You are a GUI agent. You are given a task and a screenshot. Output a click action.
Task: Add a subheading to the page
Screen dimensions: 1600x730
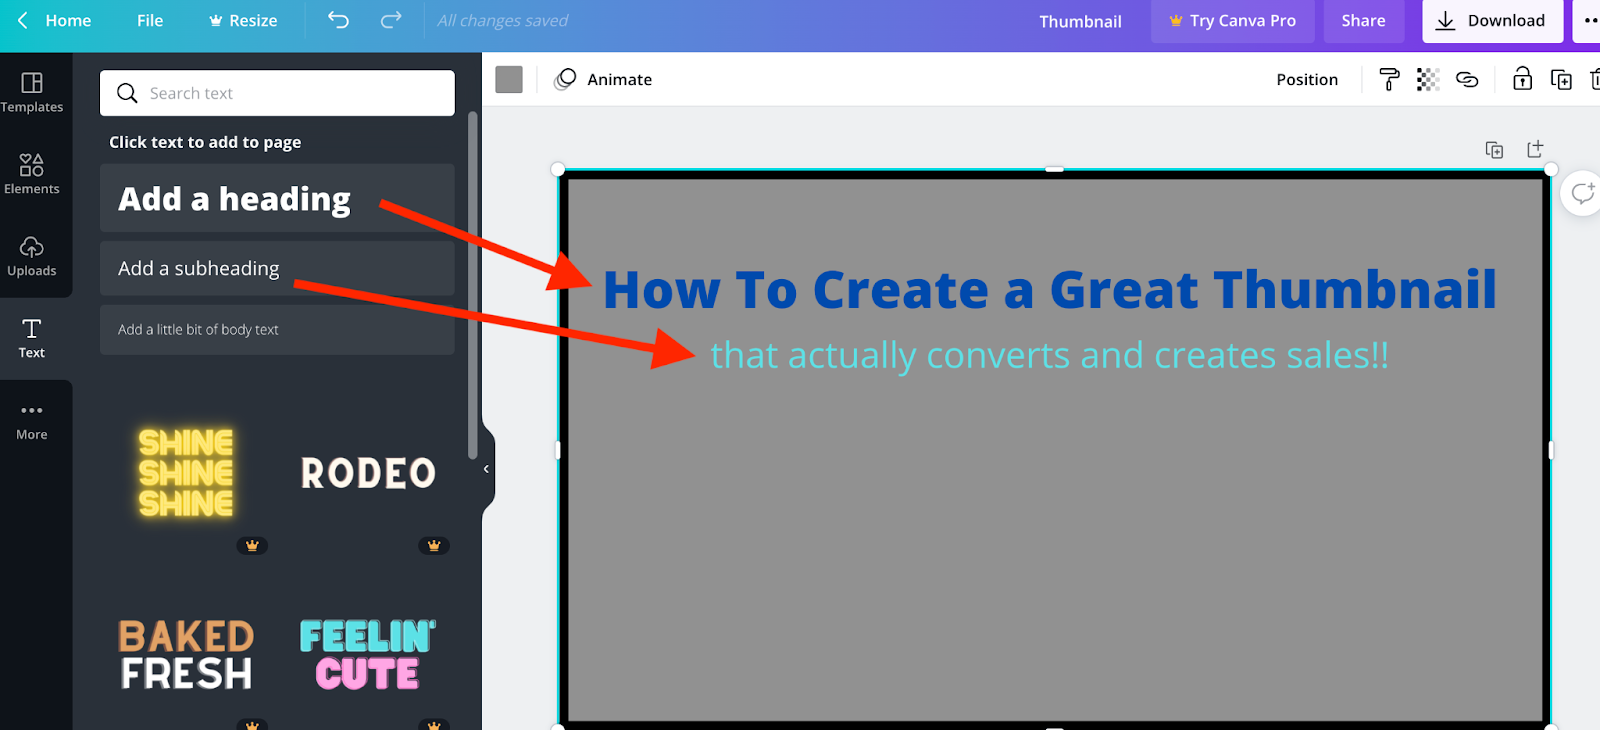pyautogui.click(x=277, y=268)
